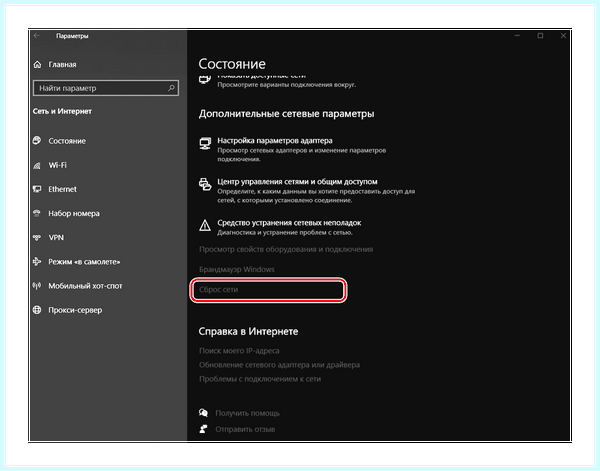This screenshot has height=471, width=600.
Task: Click the Состояние page title
Action: coord(232,64)
